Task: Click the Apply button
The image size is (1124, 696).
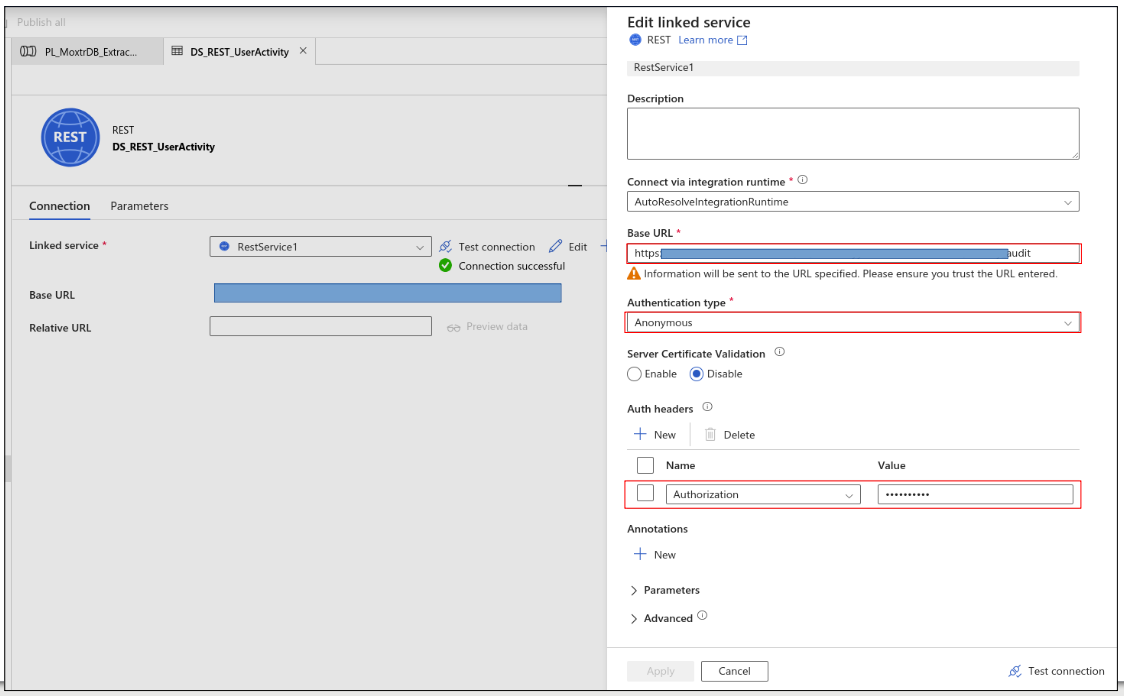Action: click(x=660, y=671)
